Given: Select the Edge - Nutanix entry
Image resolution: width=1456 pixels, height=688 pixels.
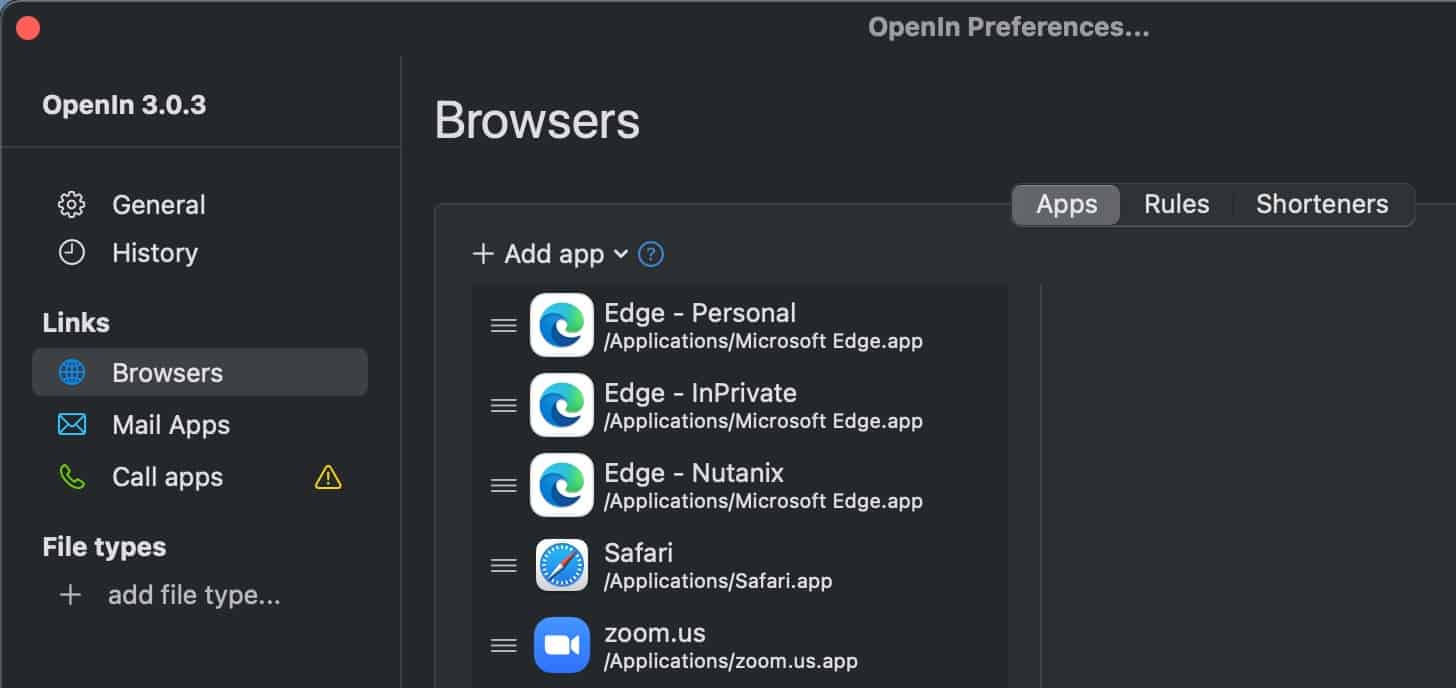Looking at the screenshot, I should click(740, 485).
